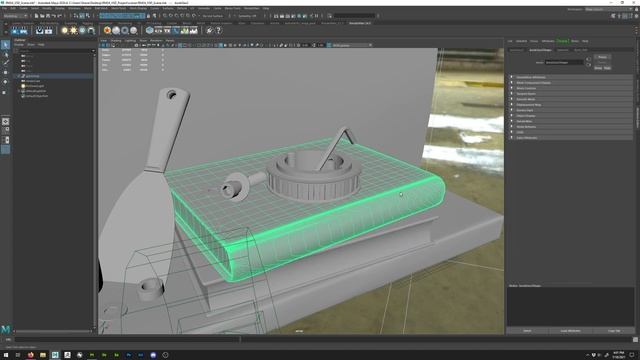Open the Lighting viewport menu
This screenshot has height=360, width=640.
click(x=130, y=40)
